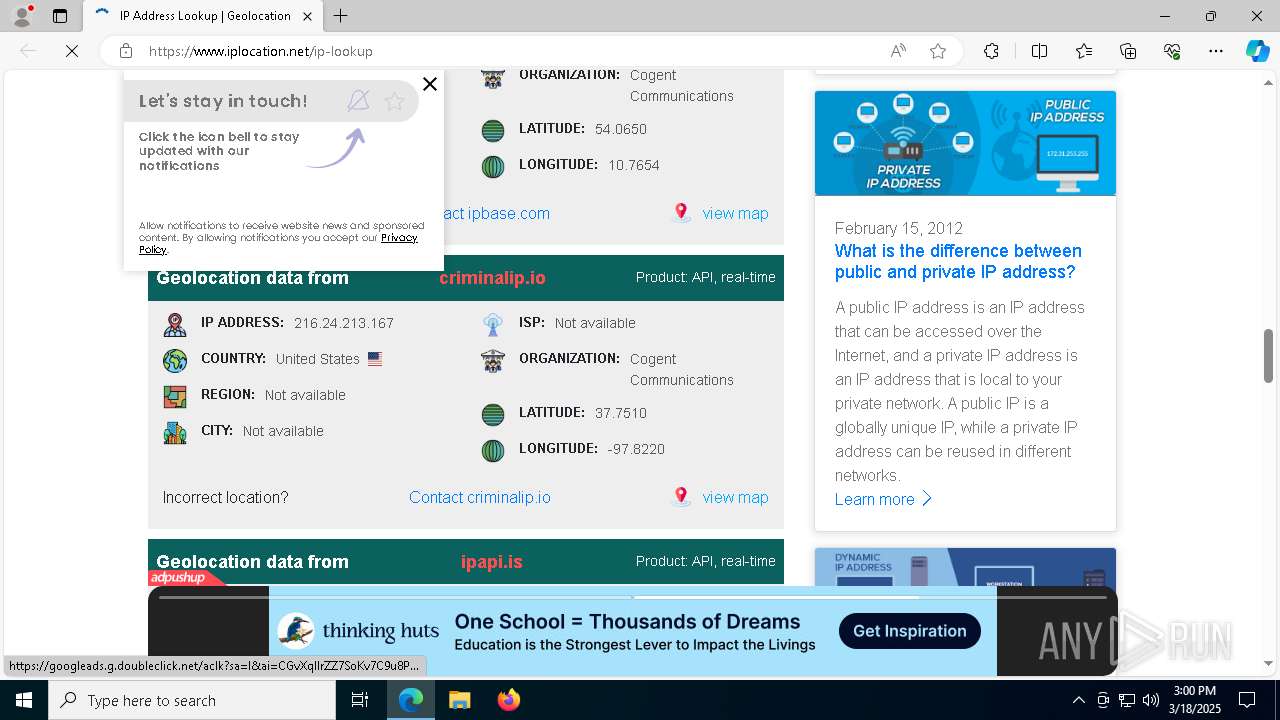Open the clock showing 3:00 PM
The height and width of the screenshot is (720, 1280).
point(1194,700)
